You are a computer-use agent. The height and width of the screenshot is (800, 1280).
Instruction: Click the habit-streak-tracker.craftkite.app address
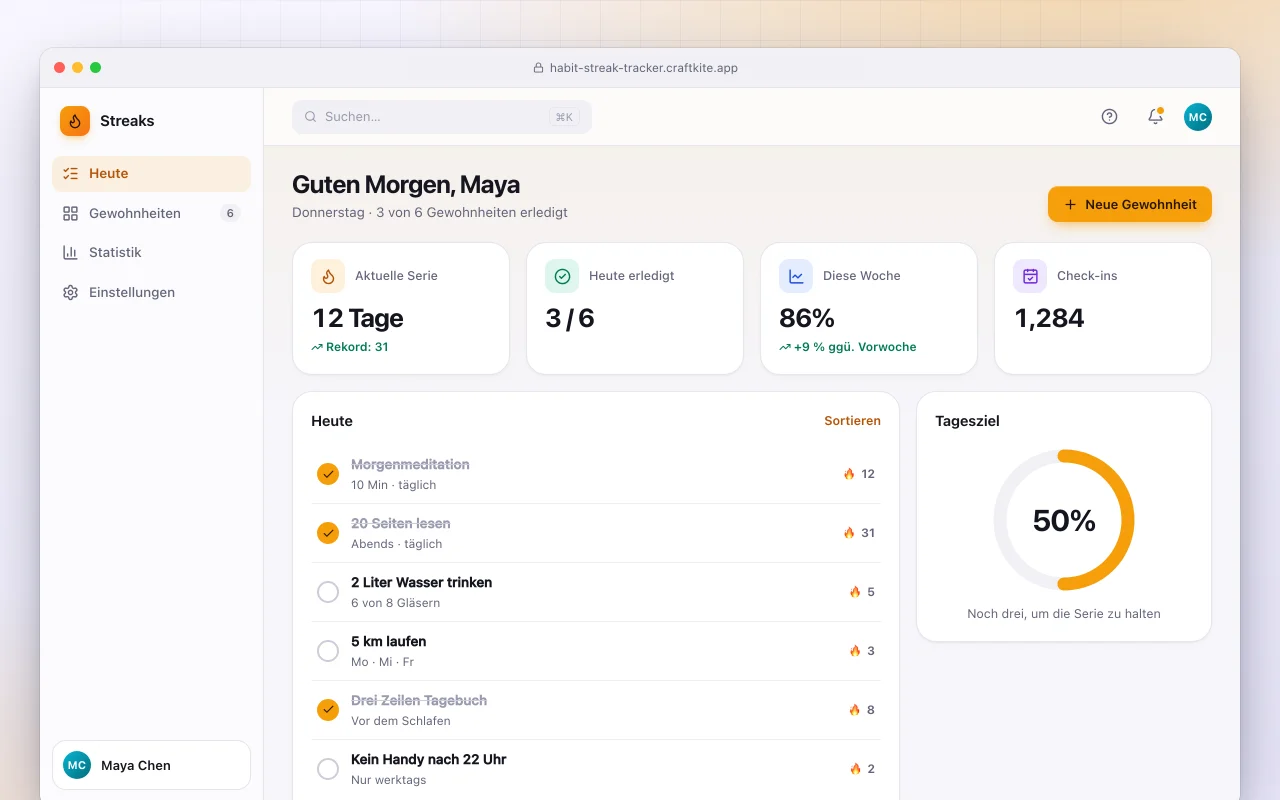click(x=644, y=68)
